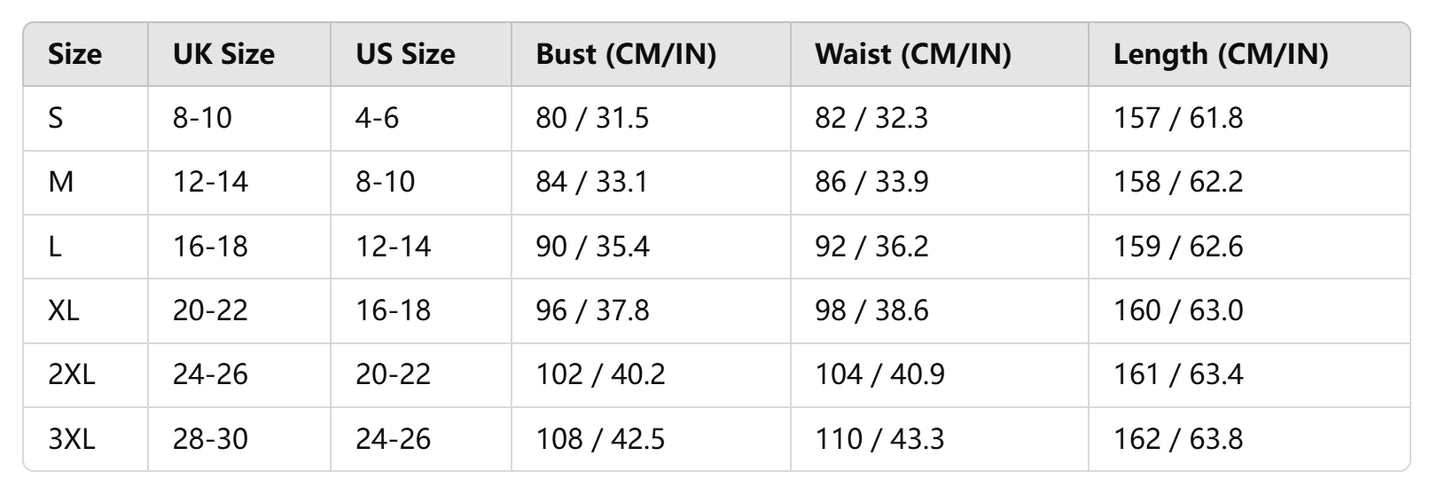1445x495 pixels.
Task: Click the Size column header
Action: [75, 55]
